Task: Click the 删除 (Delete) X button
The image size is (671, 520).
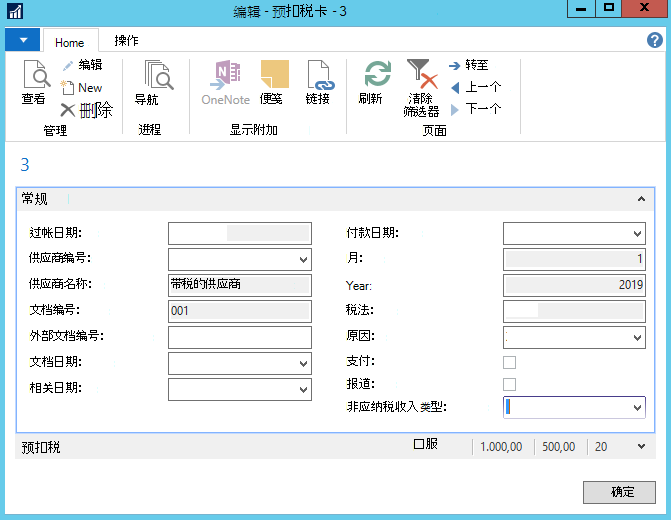Action: [86, 110]
